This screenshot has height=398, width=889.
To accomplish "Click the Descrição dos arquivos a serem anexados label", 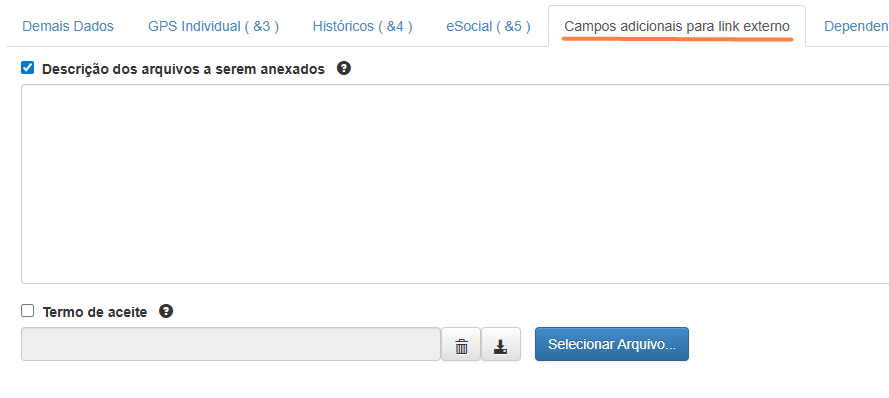I will (x=183, y=69).
